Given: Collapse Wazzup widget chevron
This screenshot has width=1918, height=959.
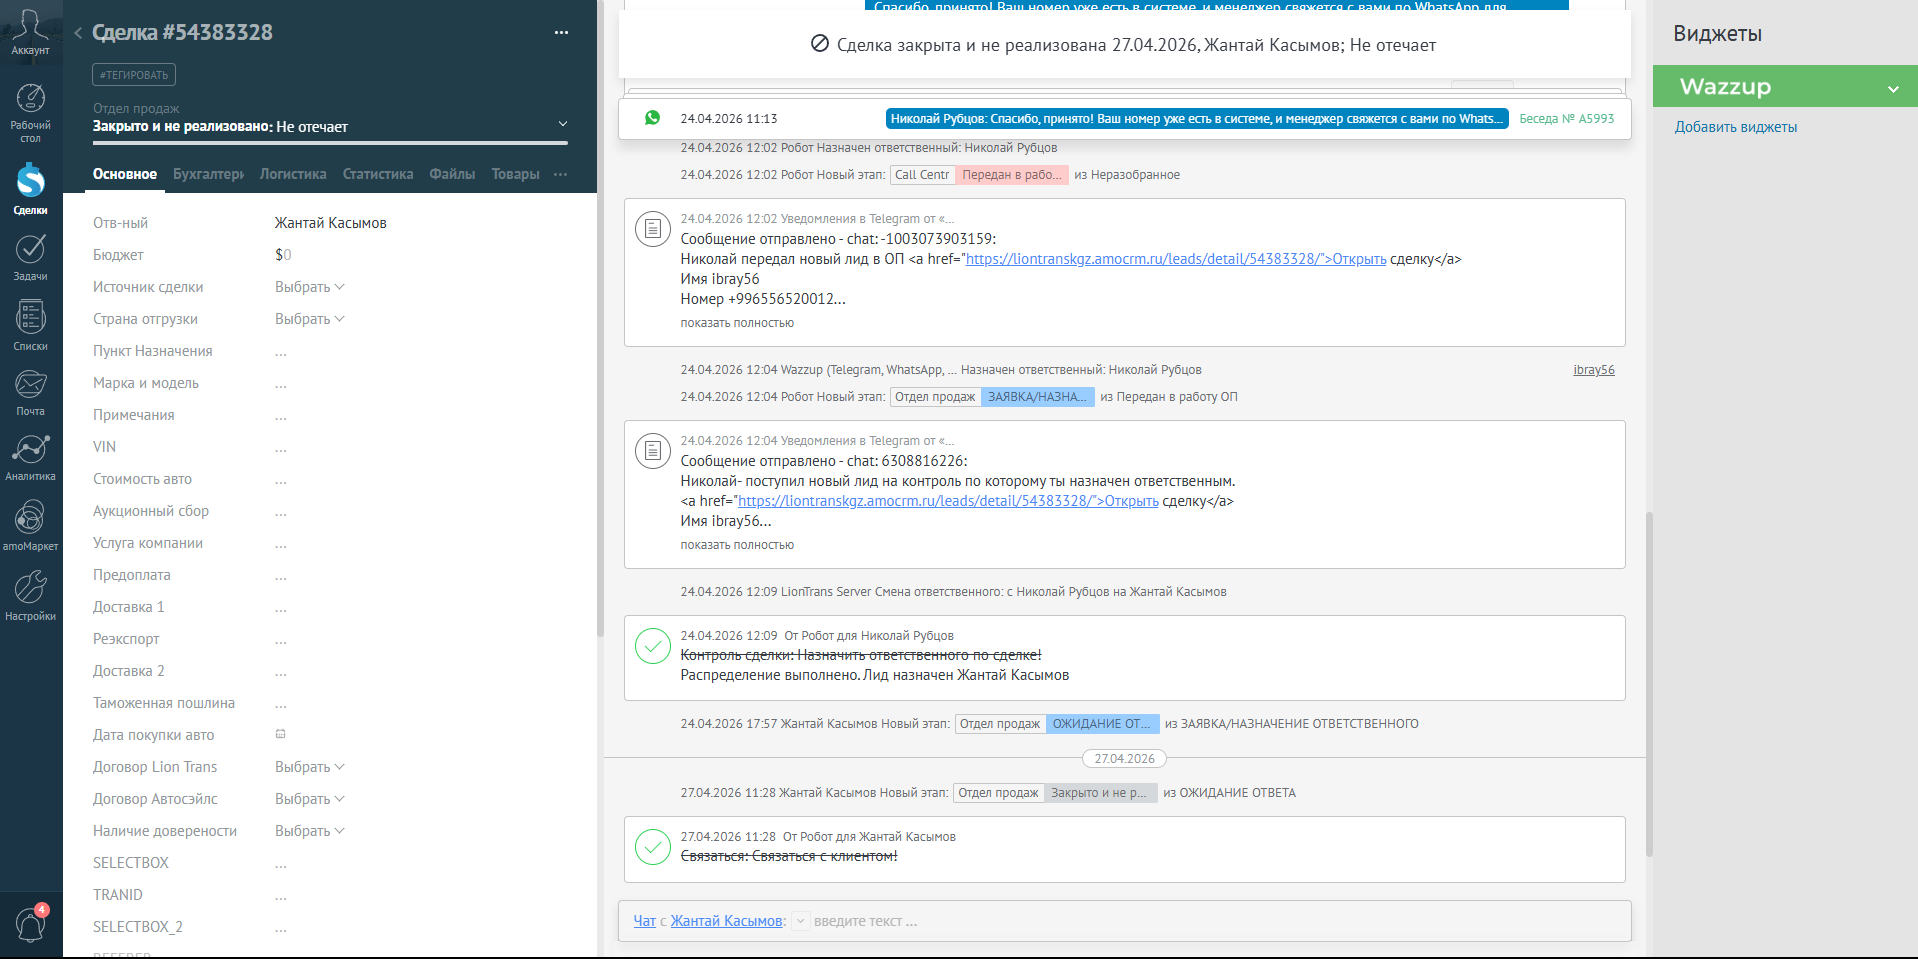Looking at the screenshot, I should click(x=1893, y=89).
